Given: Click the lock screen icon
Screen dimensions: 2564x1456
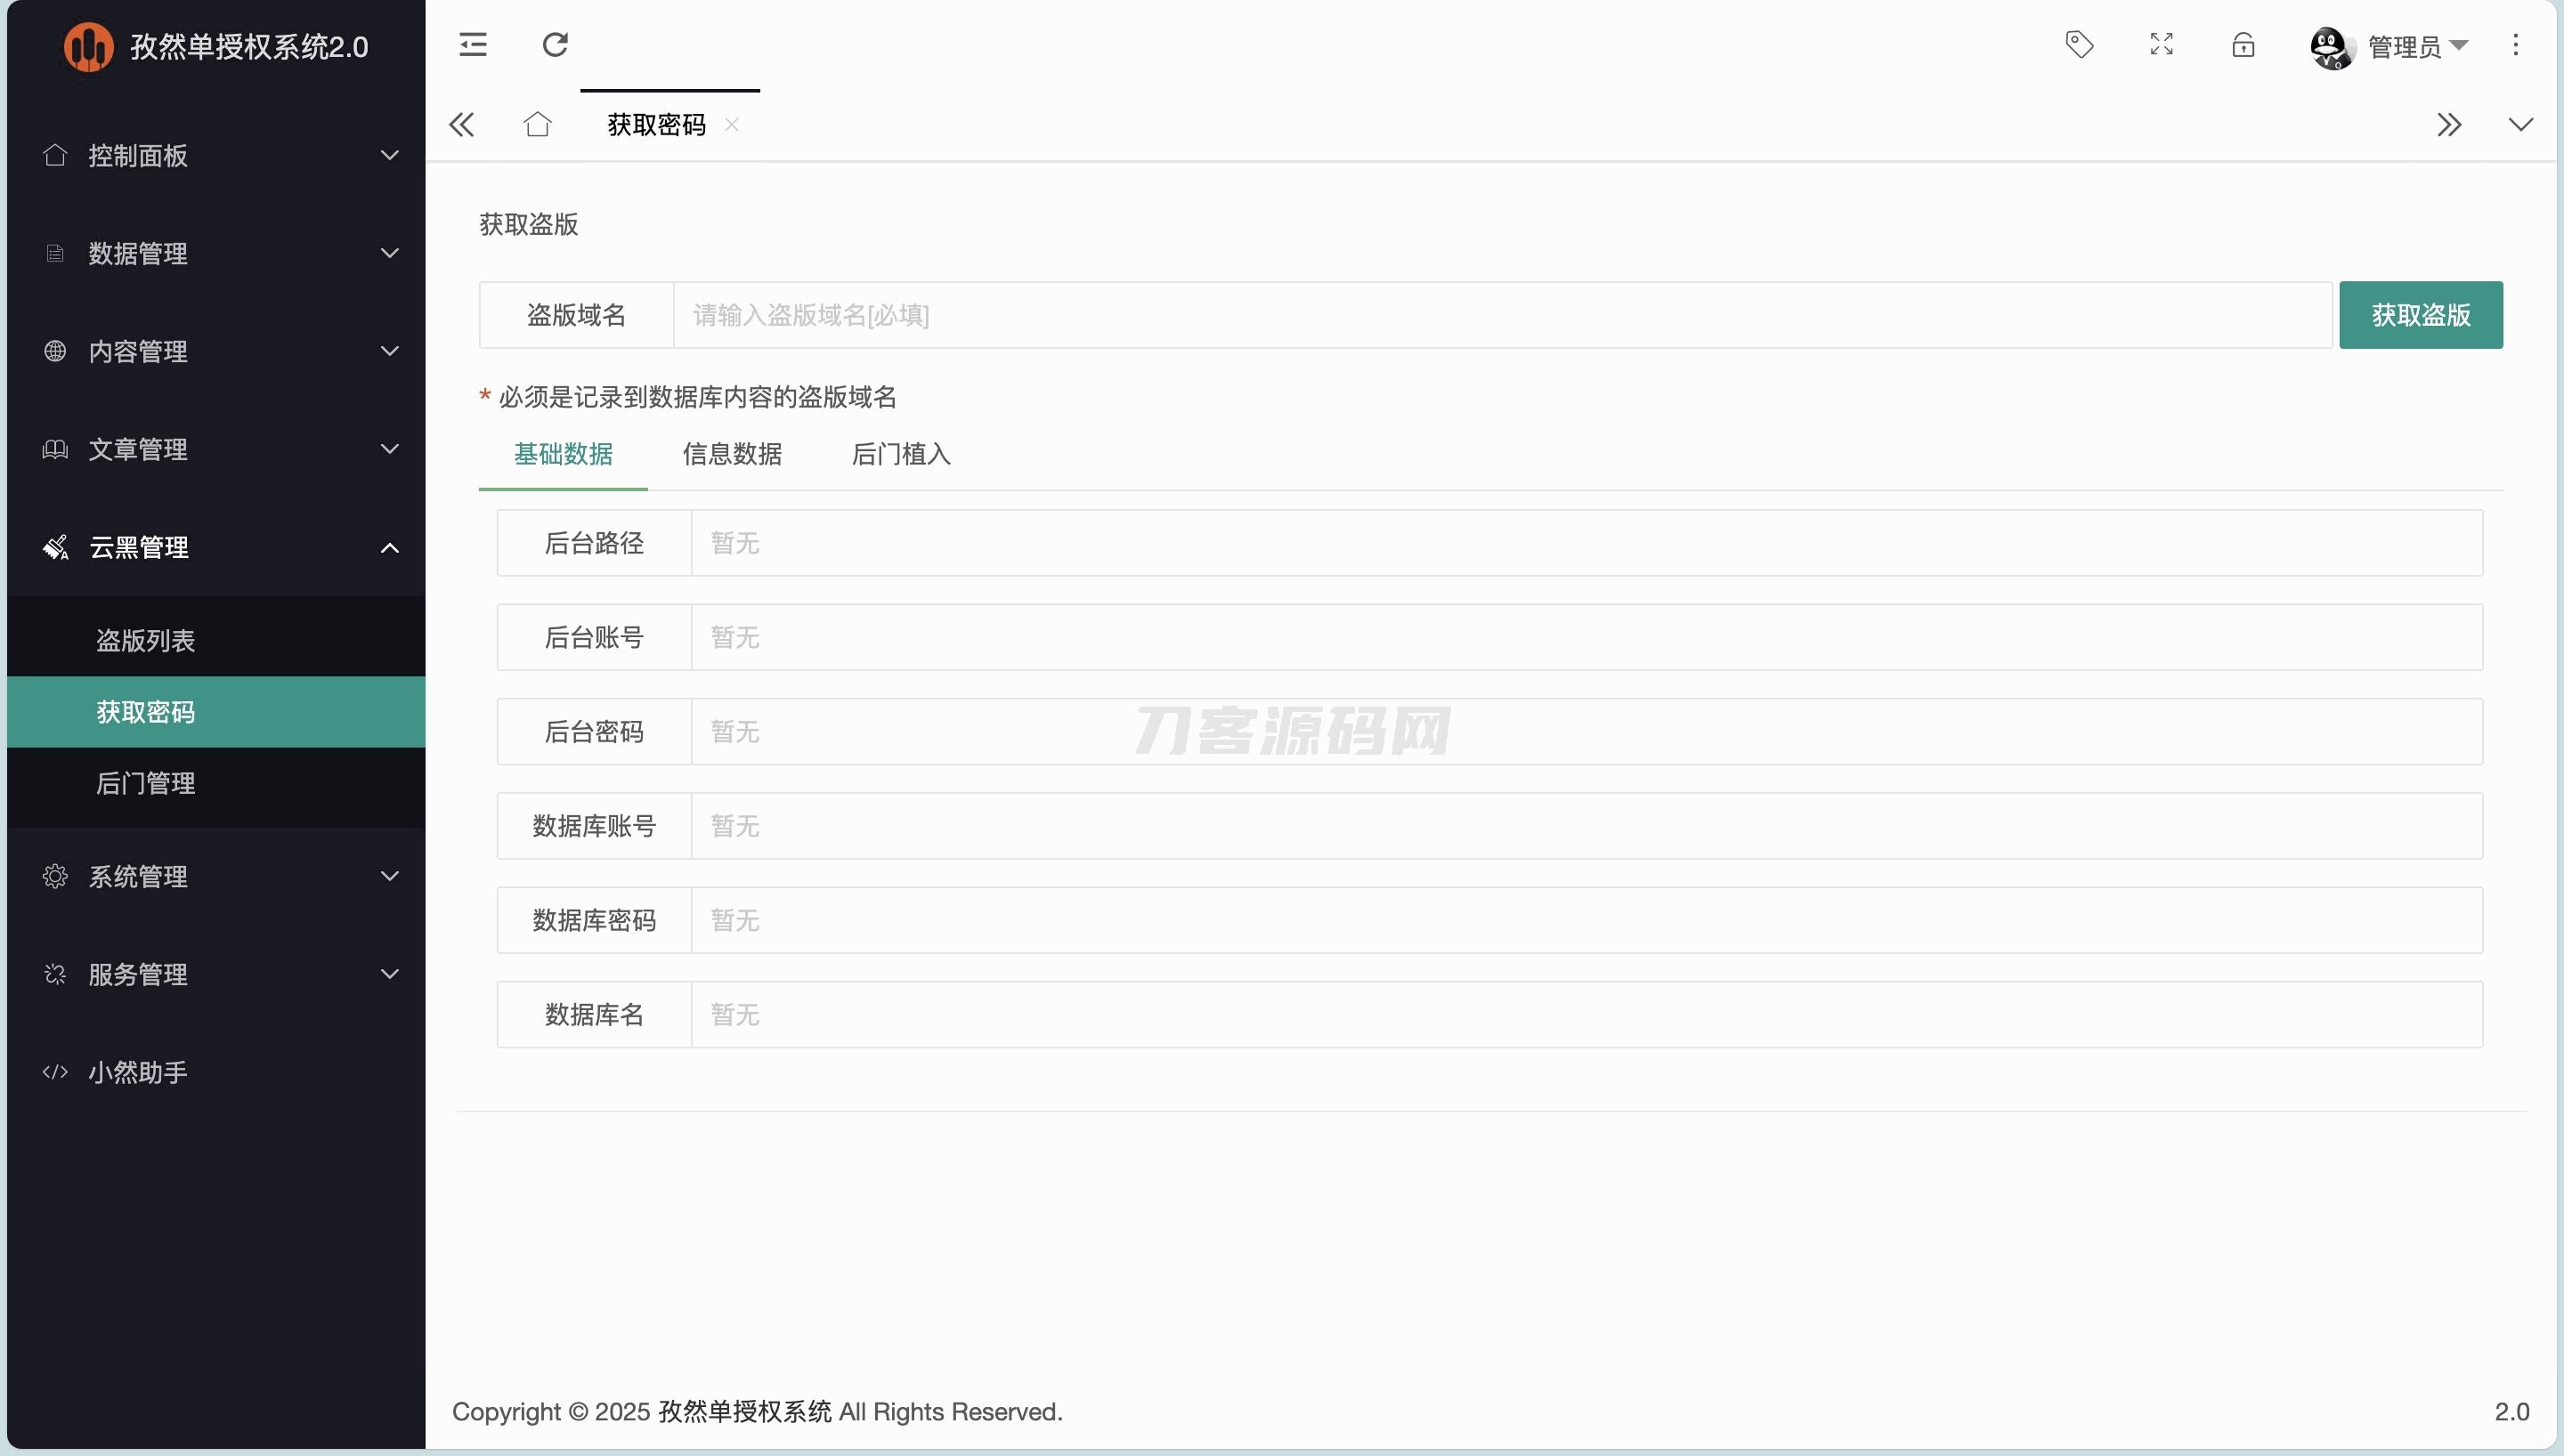Looking at the screenshot, I should click(2243, 45).
